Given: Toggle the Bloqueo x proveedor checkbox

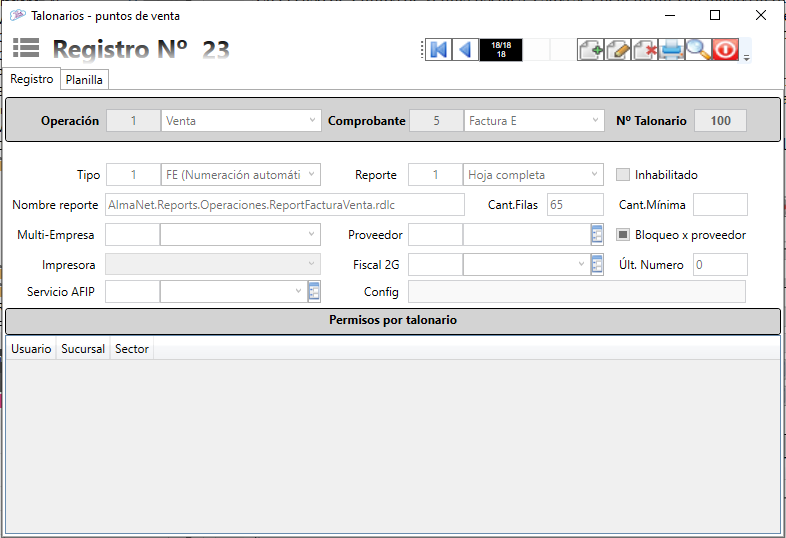Looking at the screenshot, I should [x=624, y=235].
